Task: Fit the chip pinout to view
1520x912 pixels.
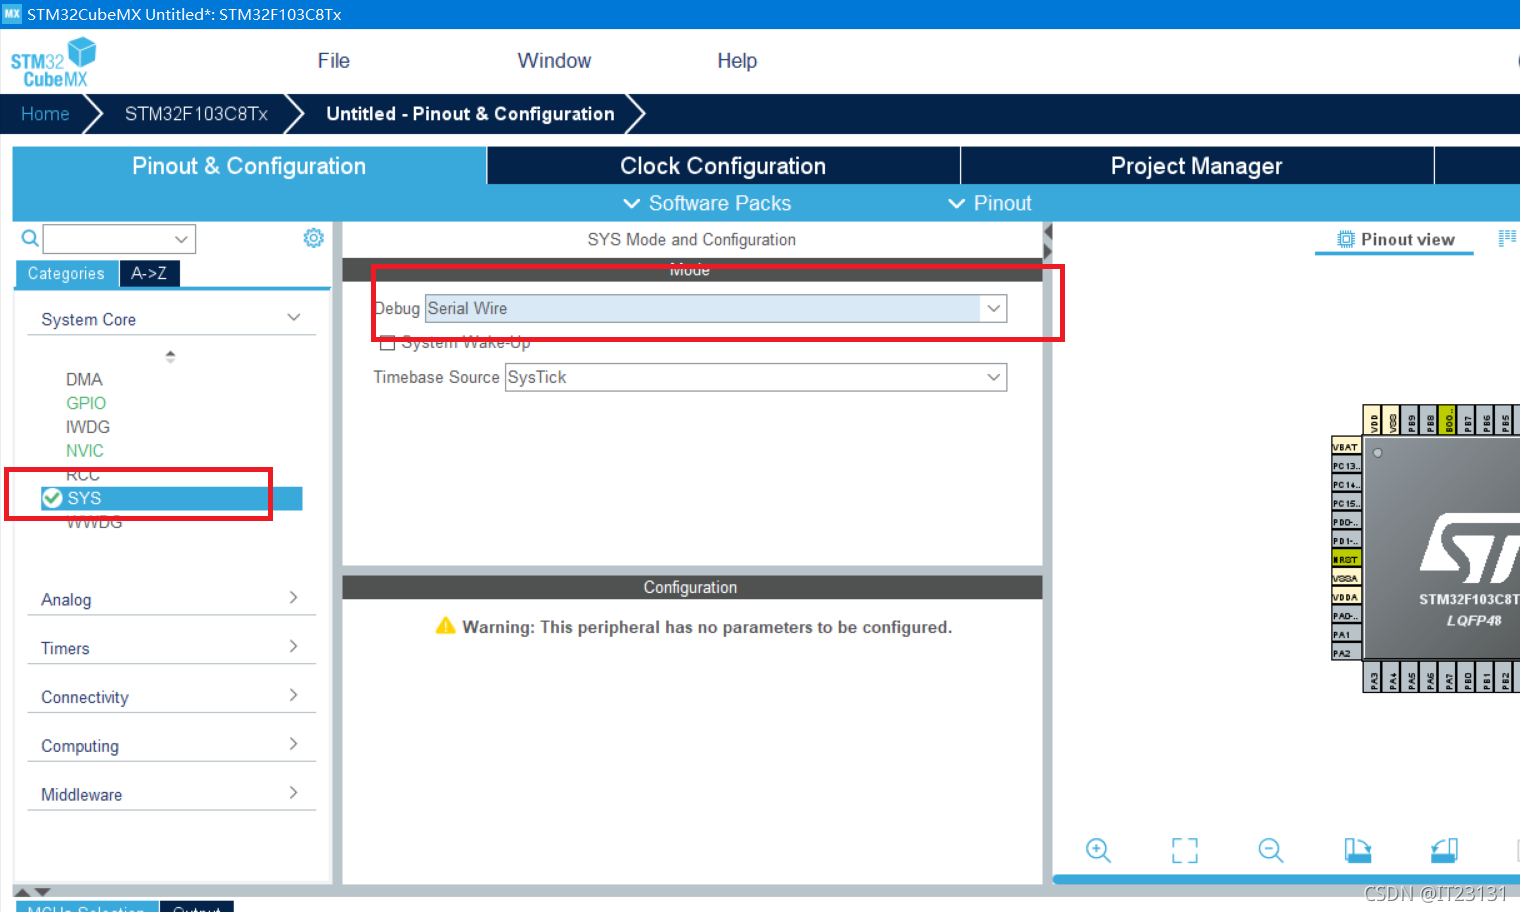Action: [1185, 850]
